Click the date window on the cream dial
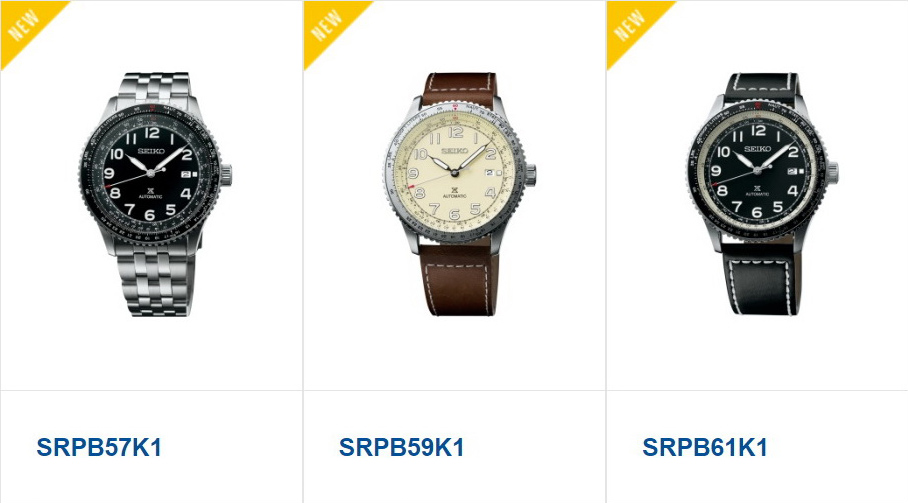 click(x=493, y=172)
